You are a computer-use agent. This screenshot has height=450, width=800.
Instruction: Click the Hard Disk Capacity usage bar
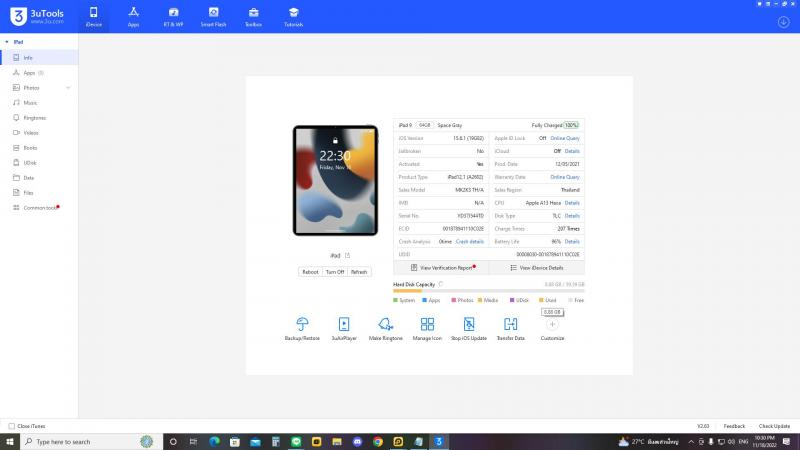tap(488, 291)
